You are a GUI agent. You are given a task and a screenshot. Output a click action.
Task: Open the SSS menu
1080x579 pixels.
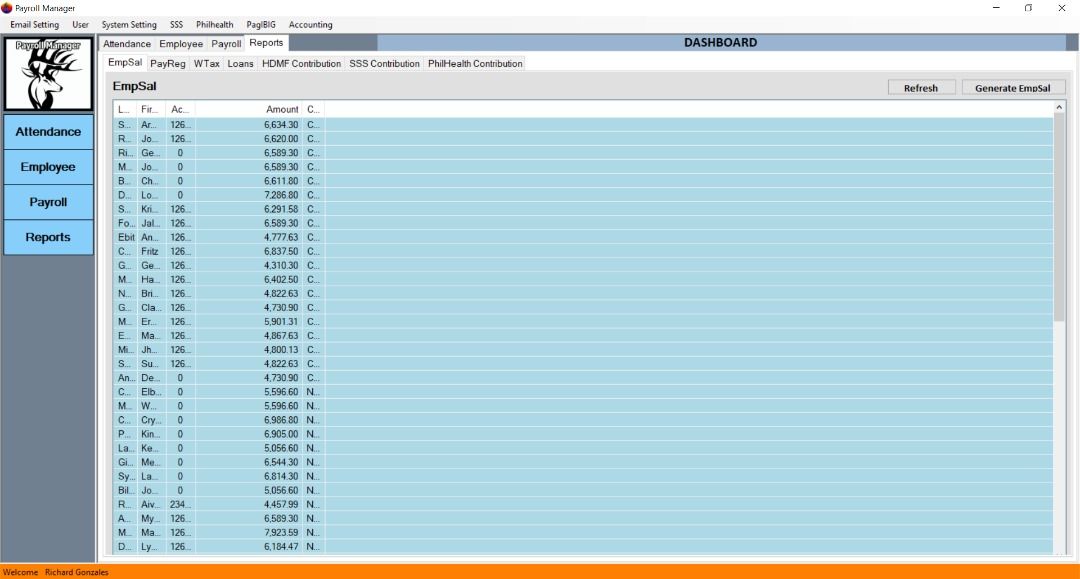[176, 24]
